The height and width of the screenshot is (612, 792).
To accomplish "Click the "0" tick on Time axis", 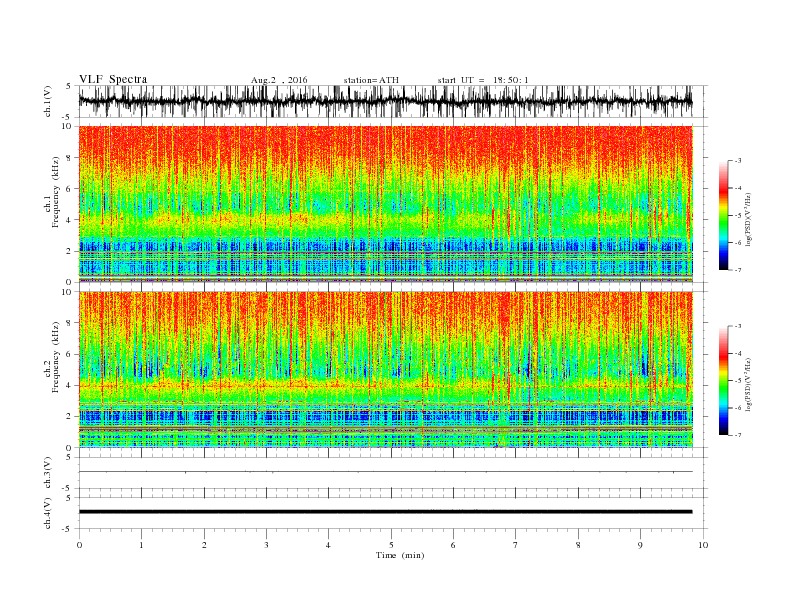I will click(79, 545).
